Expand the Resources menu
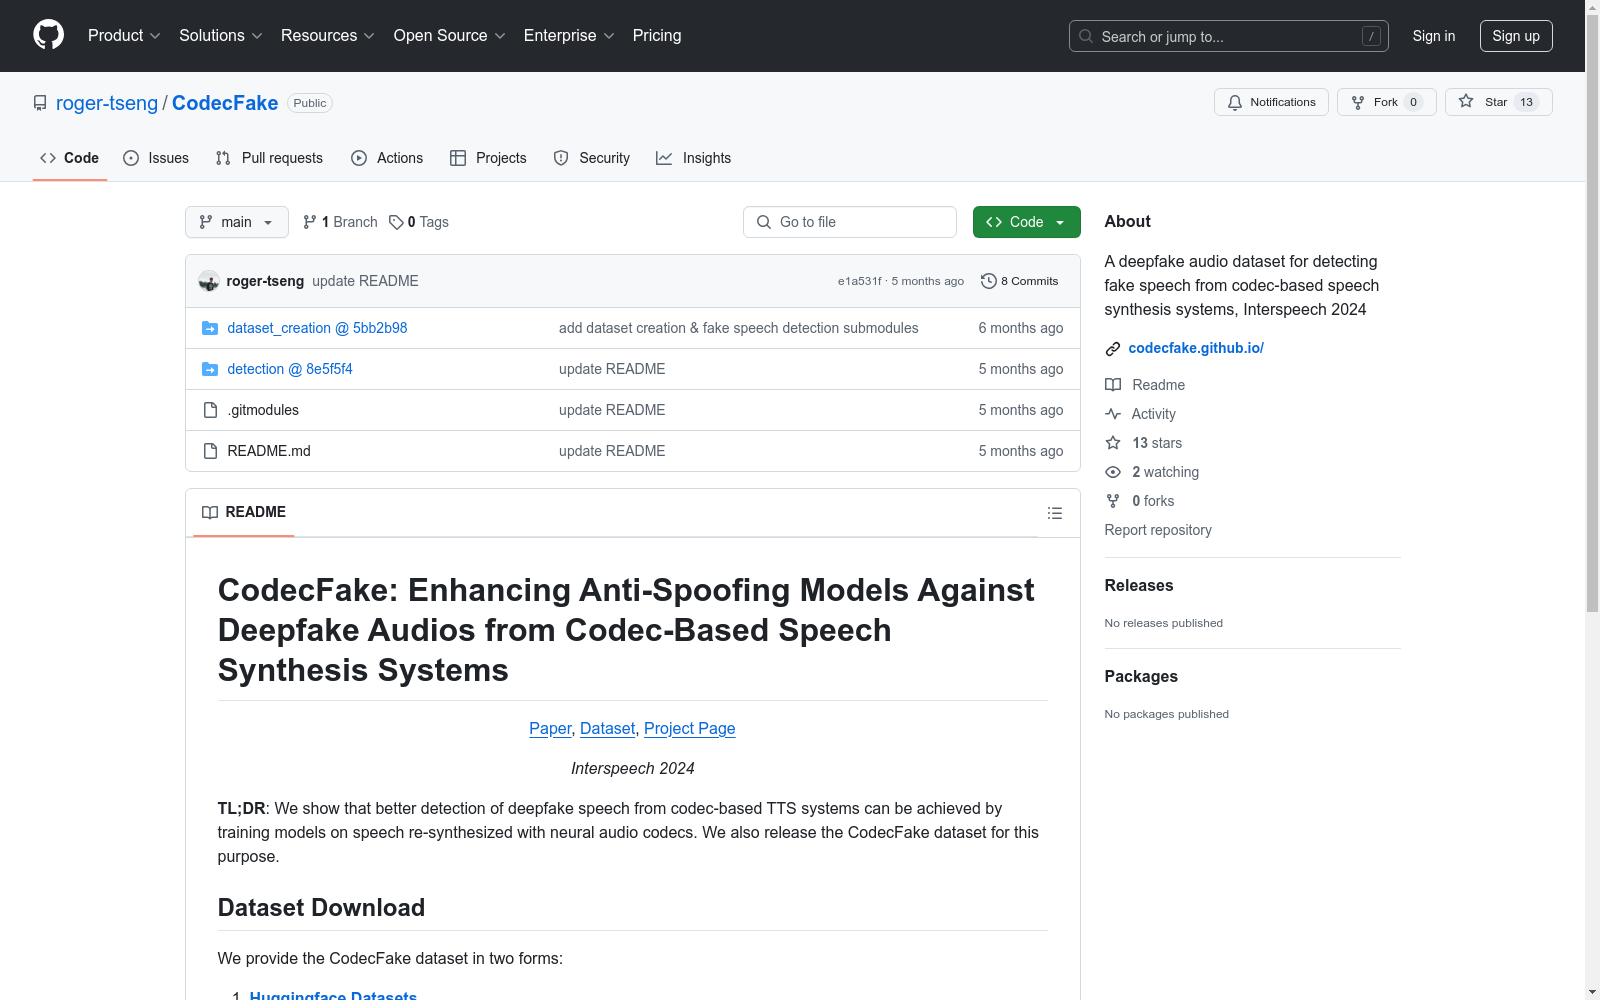 [328, 35]
